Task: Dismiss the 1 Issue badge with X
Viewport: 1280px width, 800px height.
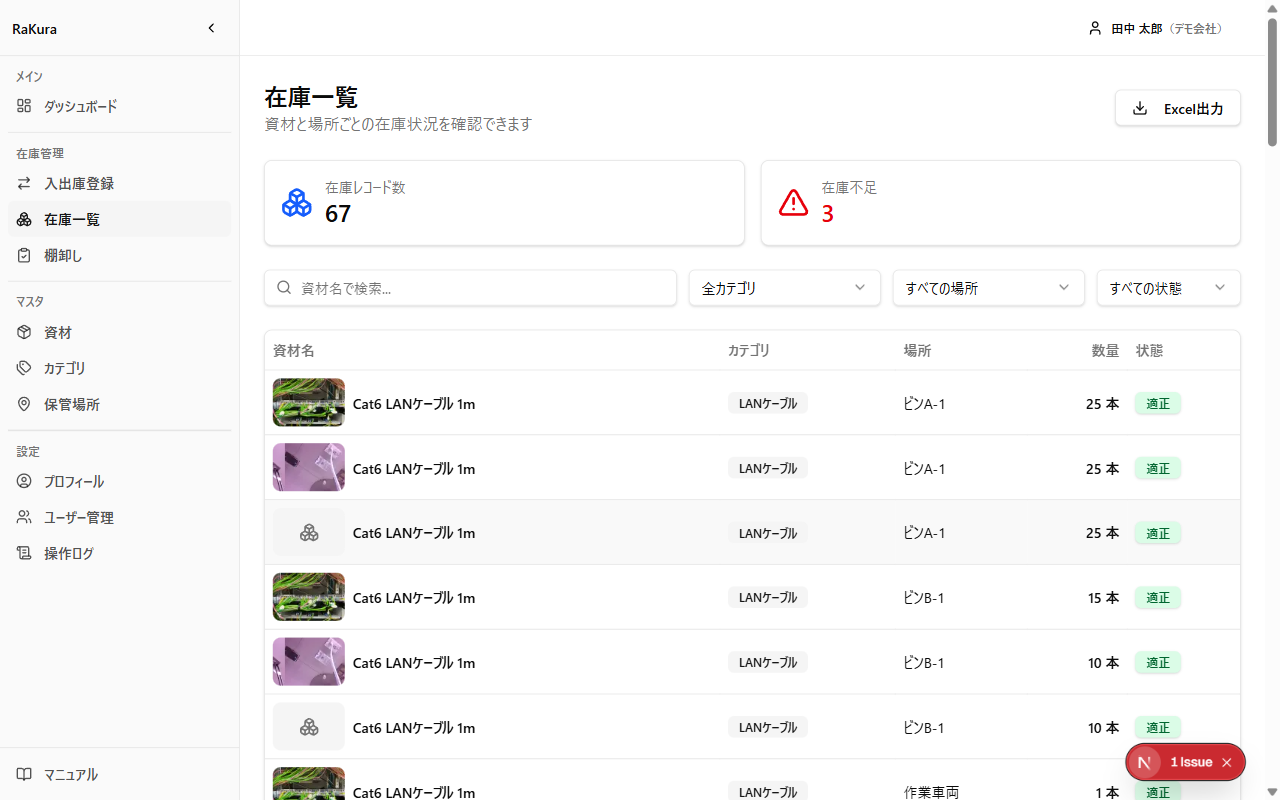Action: tap(1227, 762)
